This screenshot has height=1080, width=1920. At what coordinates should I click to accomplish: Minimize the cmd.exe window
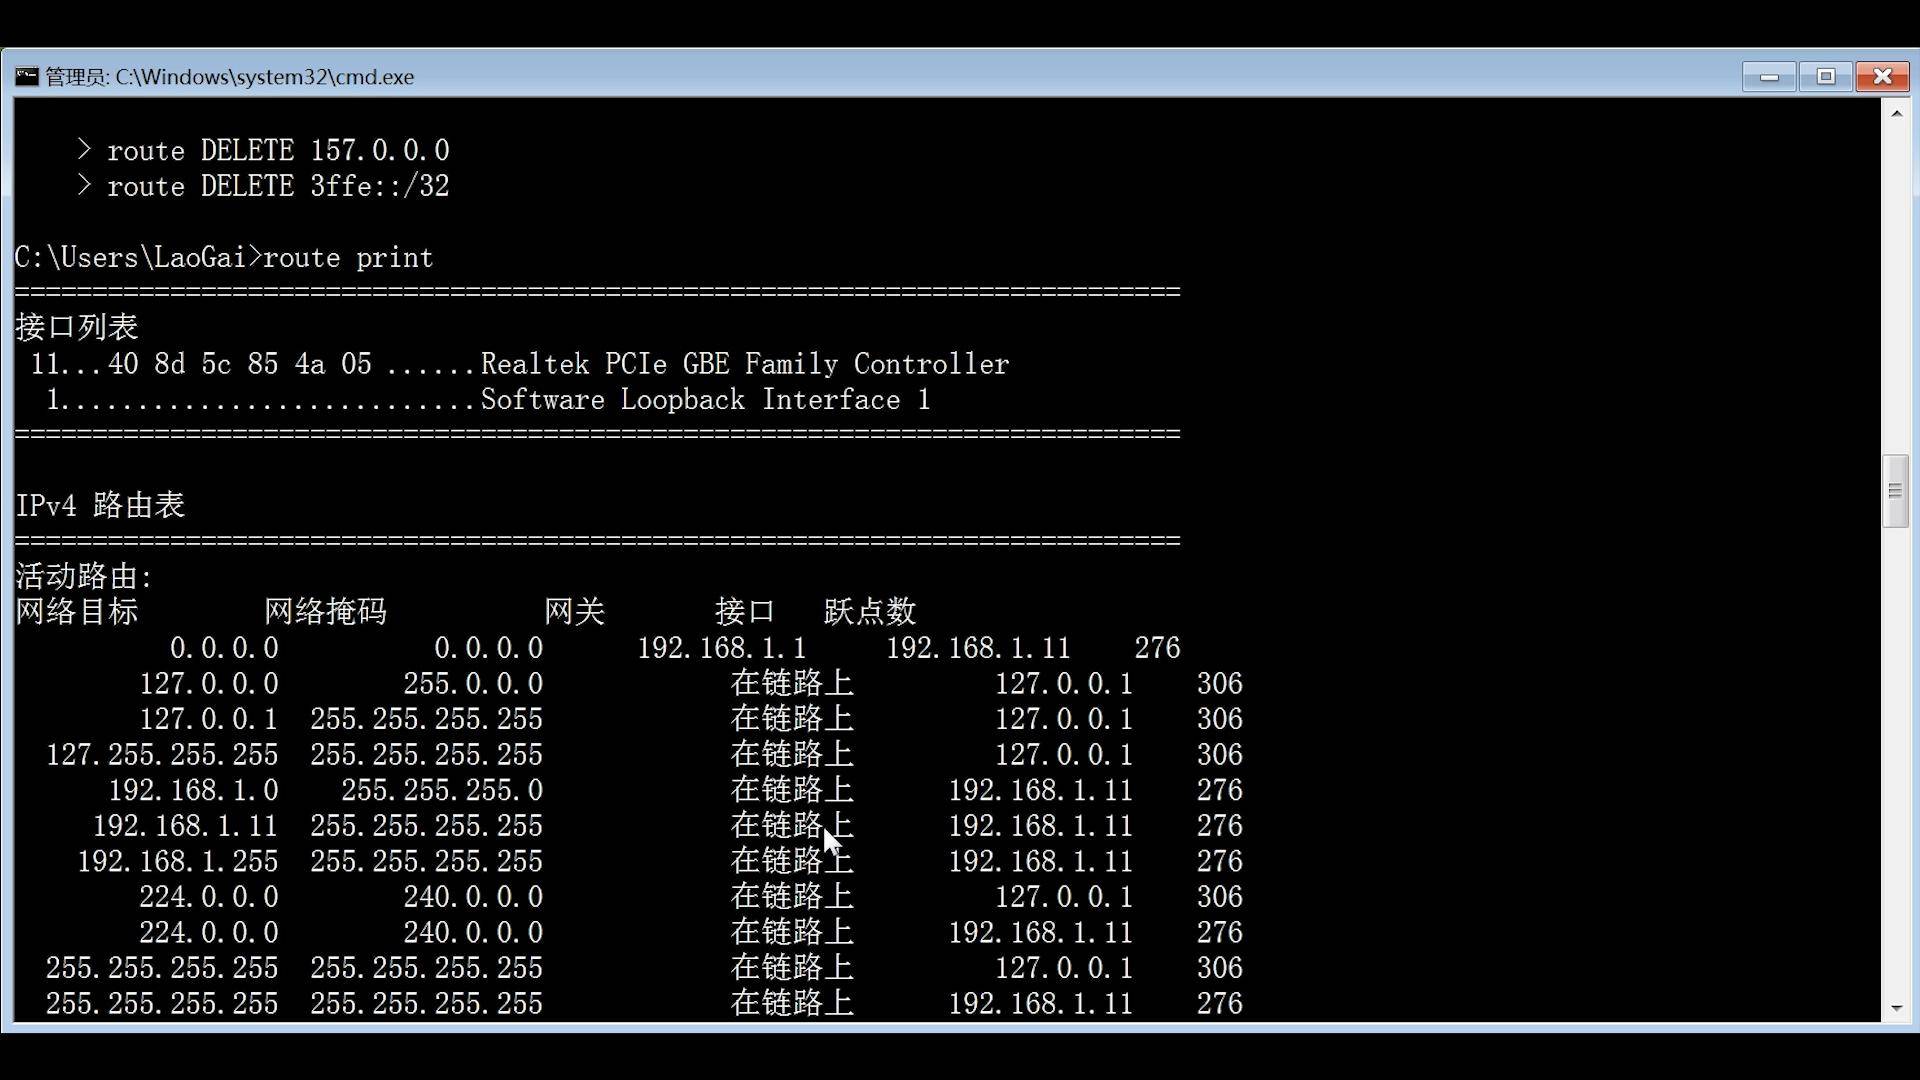1769,77
